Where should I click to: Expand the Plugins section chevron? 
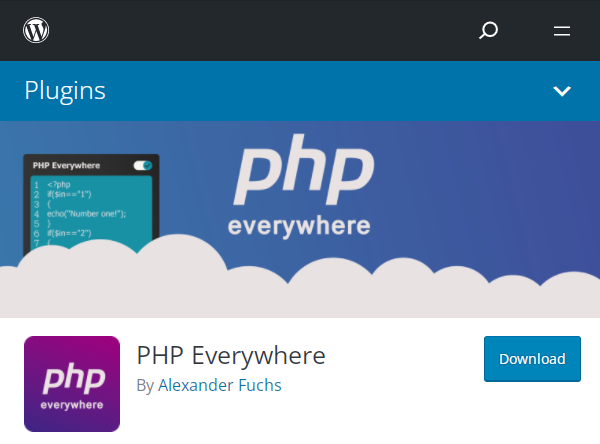click(x=562, y=91)
